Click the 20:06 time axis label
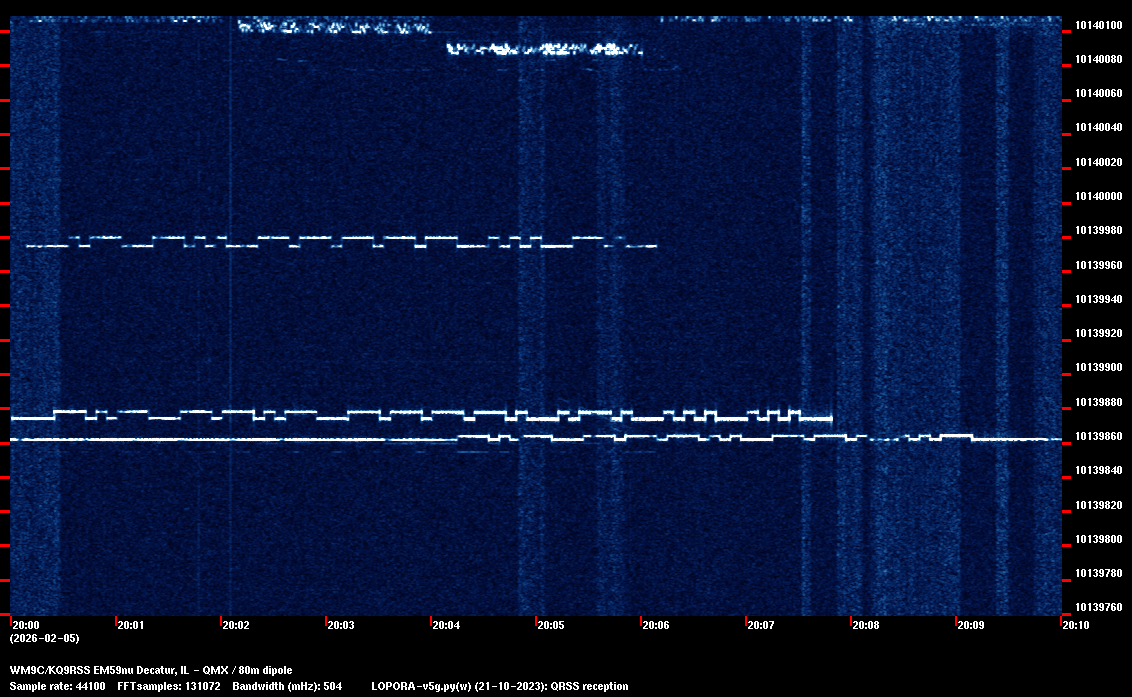 (656, 625)
